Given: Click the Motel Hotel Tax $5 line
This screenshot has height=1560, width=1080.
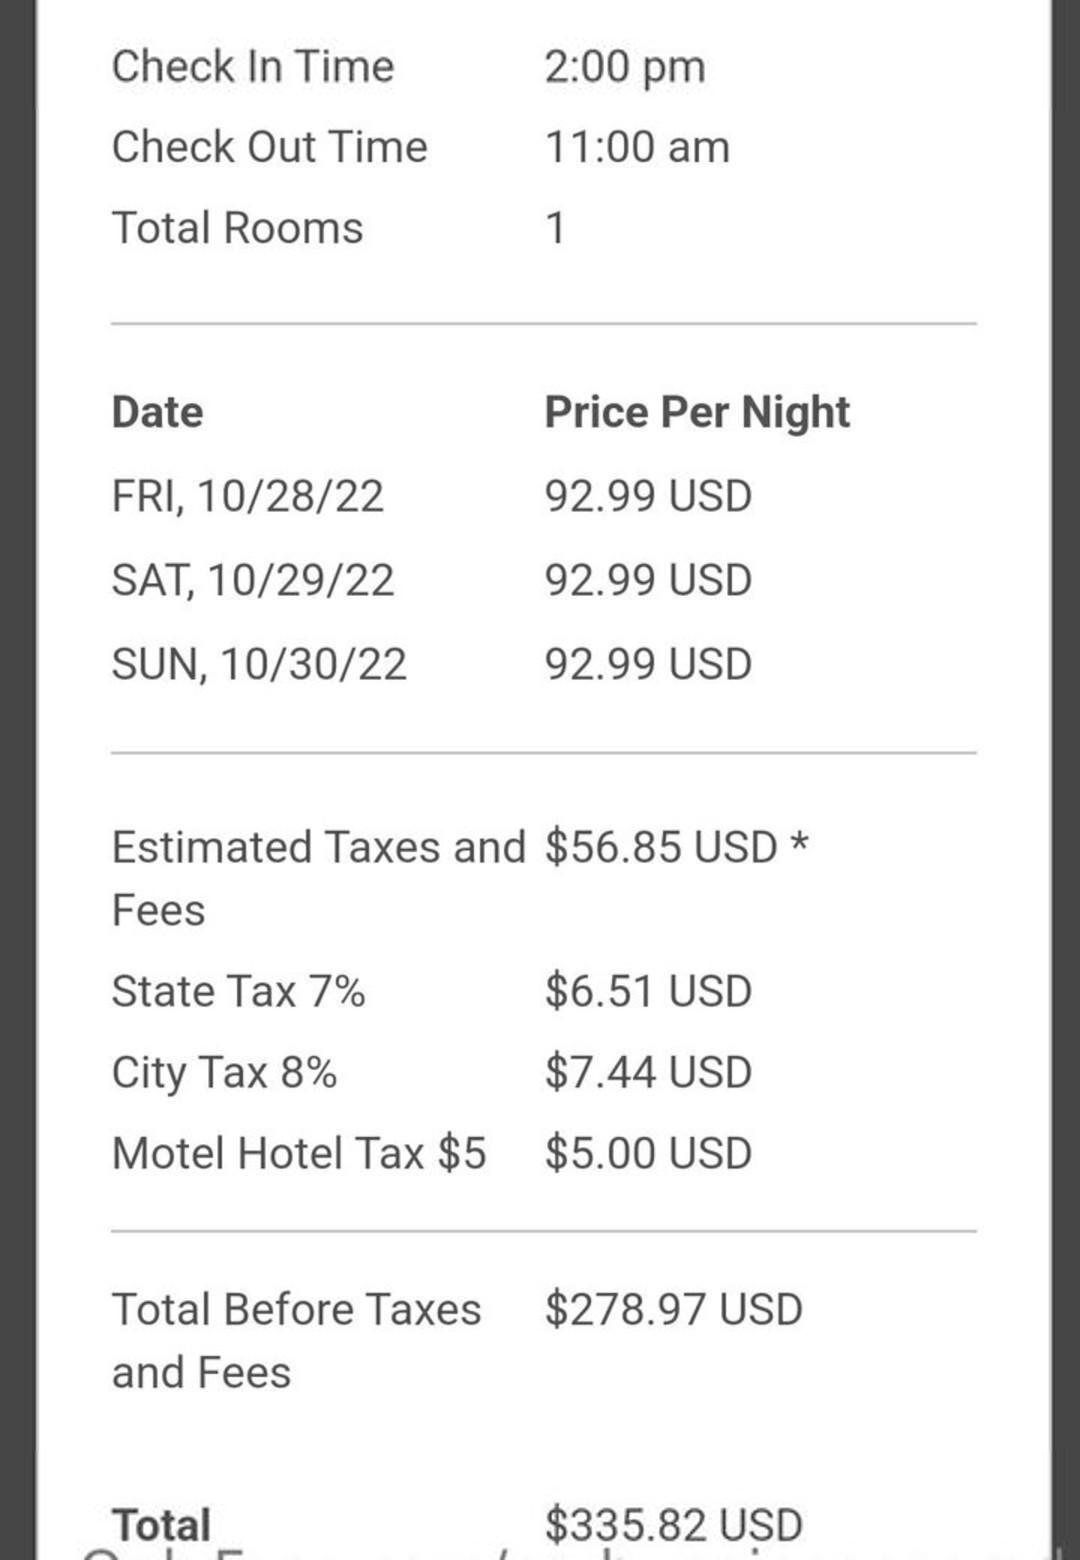Looking at the screenshot, I should click(x=298, y=1153).
